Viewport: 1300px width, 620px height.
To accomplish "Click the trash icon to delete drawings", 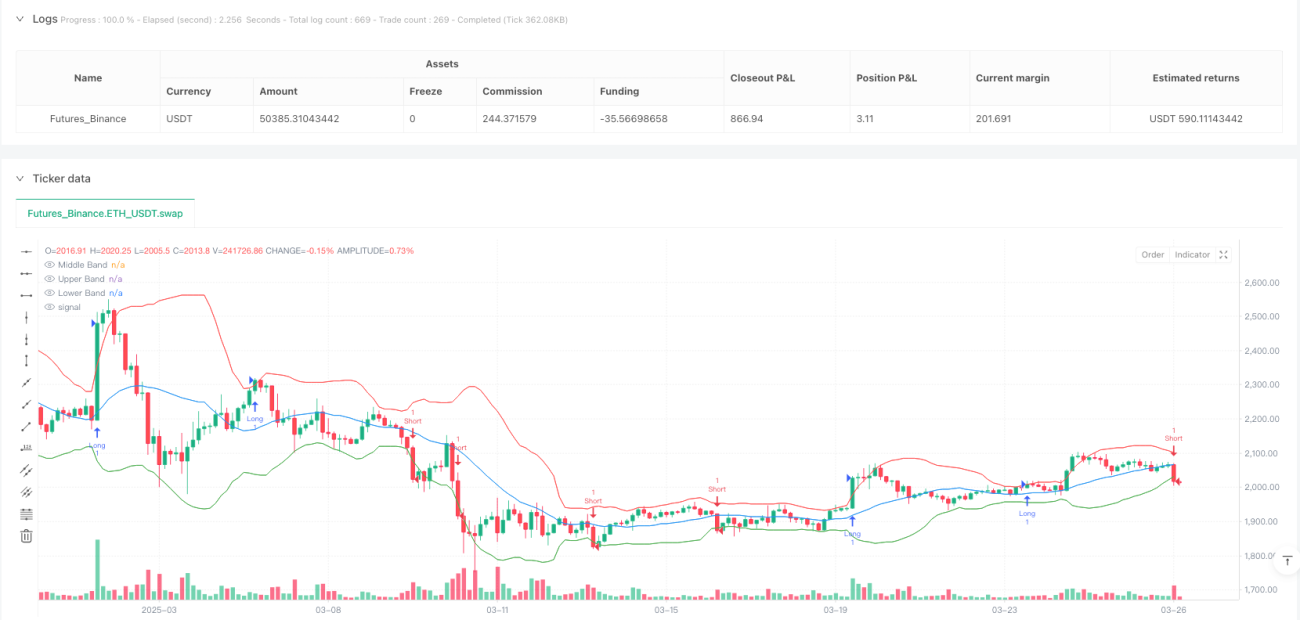I will (27, 536).
